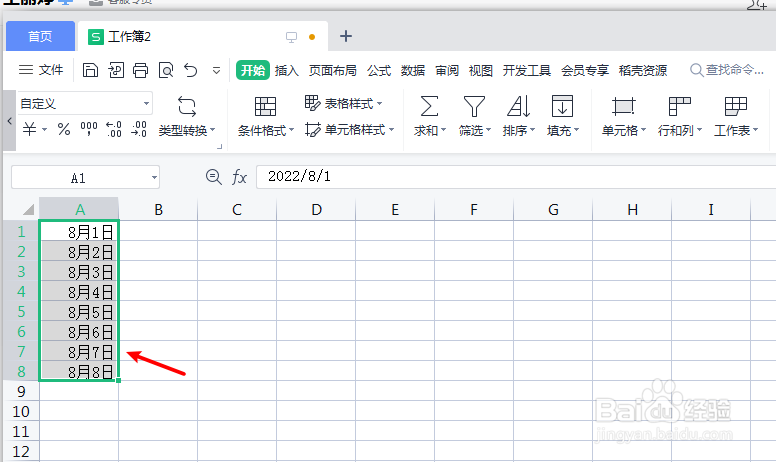Viewport: 776px width, 462px height.
Task: Select row 9 header
Action: click(x=21, y=391)
